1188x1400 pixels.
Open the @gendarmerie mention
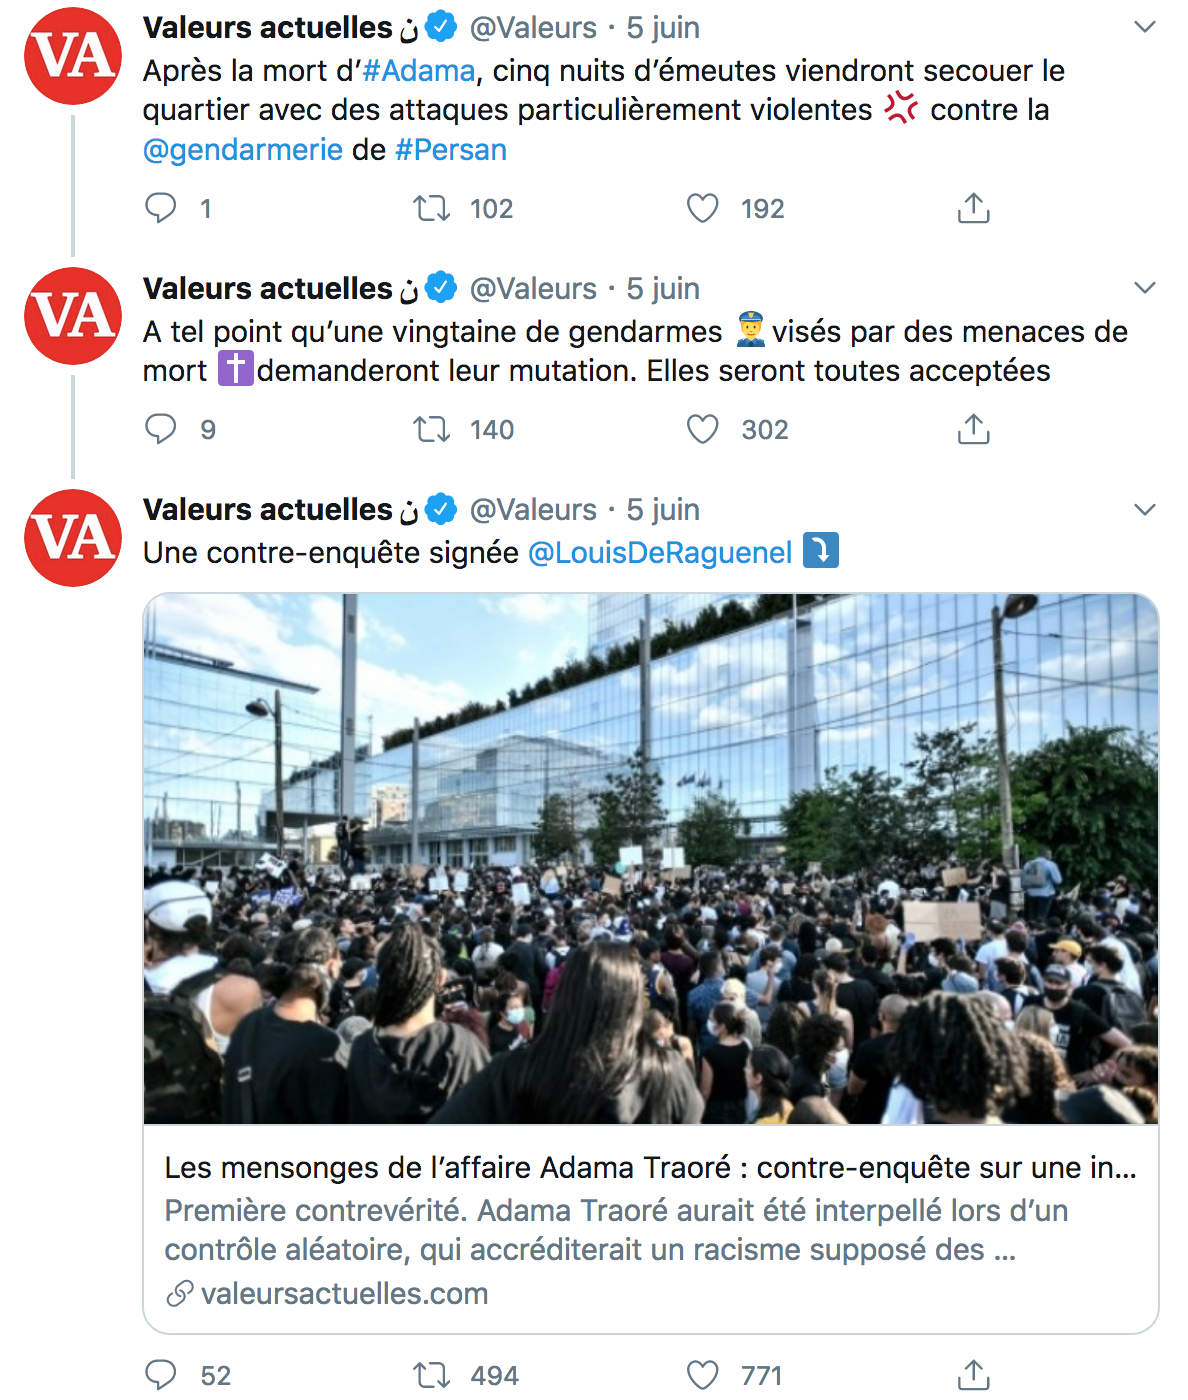tap(243, 150)
